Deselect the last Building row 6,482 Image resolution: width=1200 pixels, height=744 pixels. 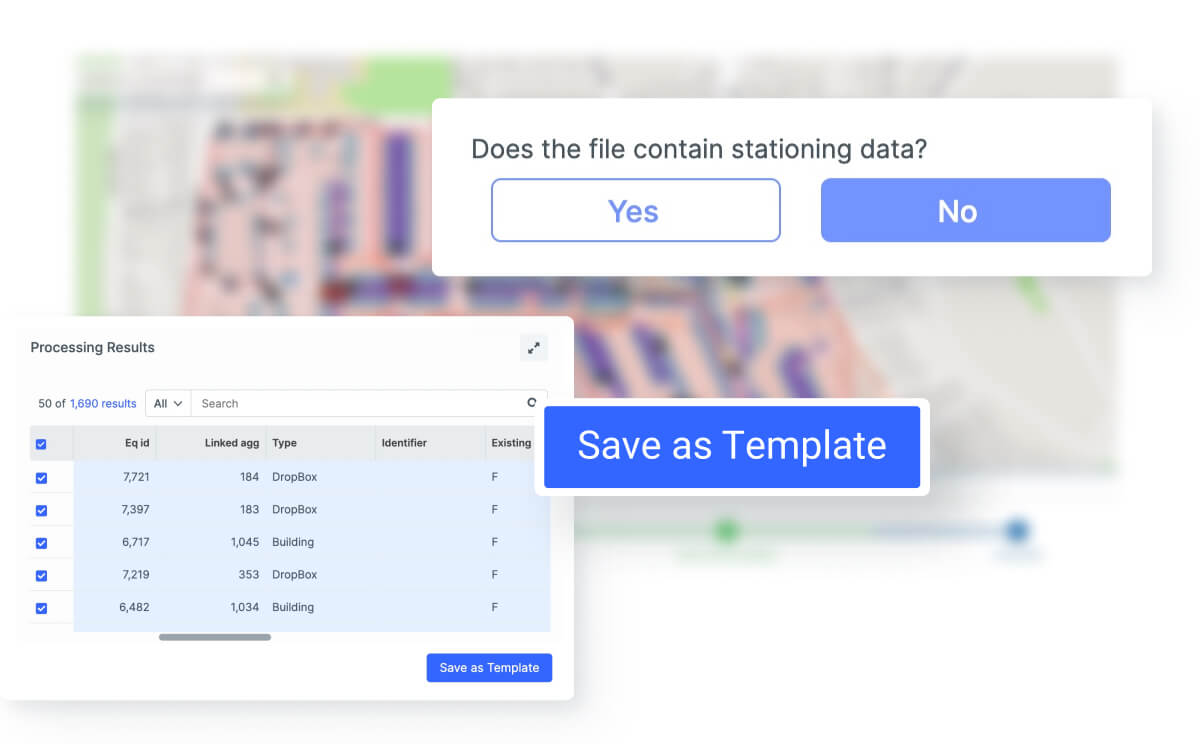41,607
